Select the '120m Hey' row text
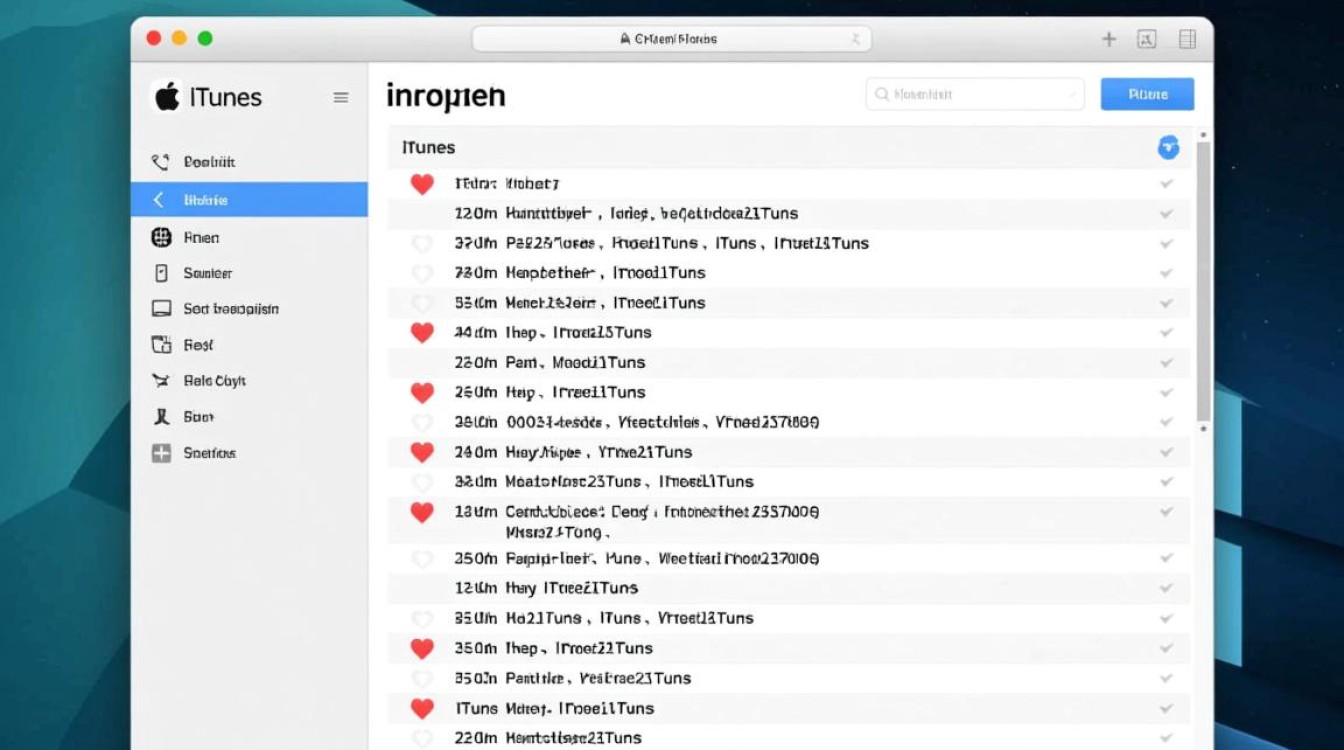1344x750 pixels. (x=546, y=588)
